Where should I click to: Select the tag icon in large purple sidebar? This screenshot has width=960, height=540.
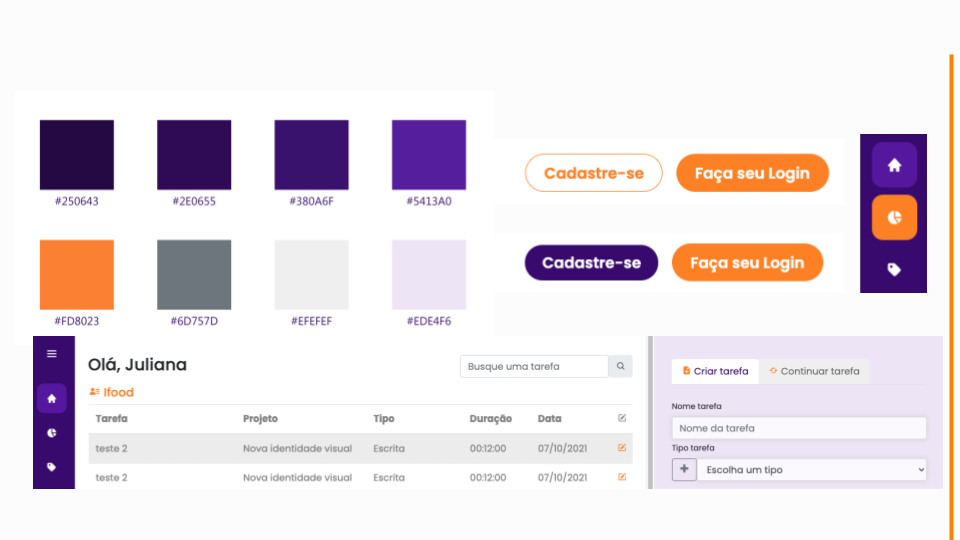click(894, 269)
